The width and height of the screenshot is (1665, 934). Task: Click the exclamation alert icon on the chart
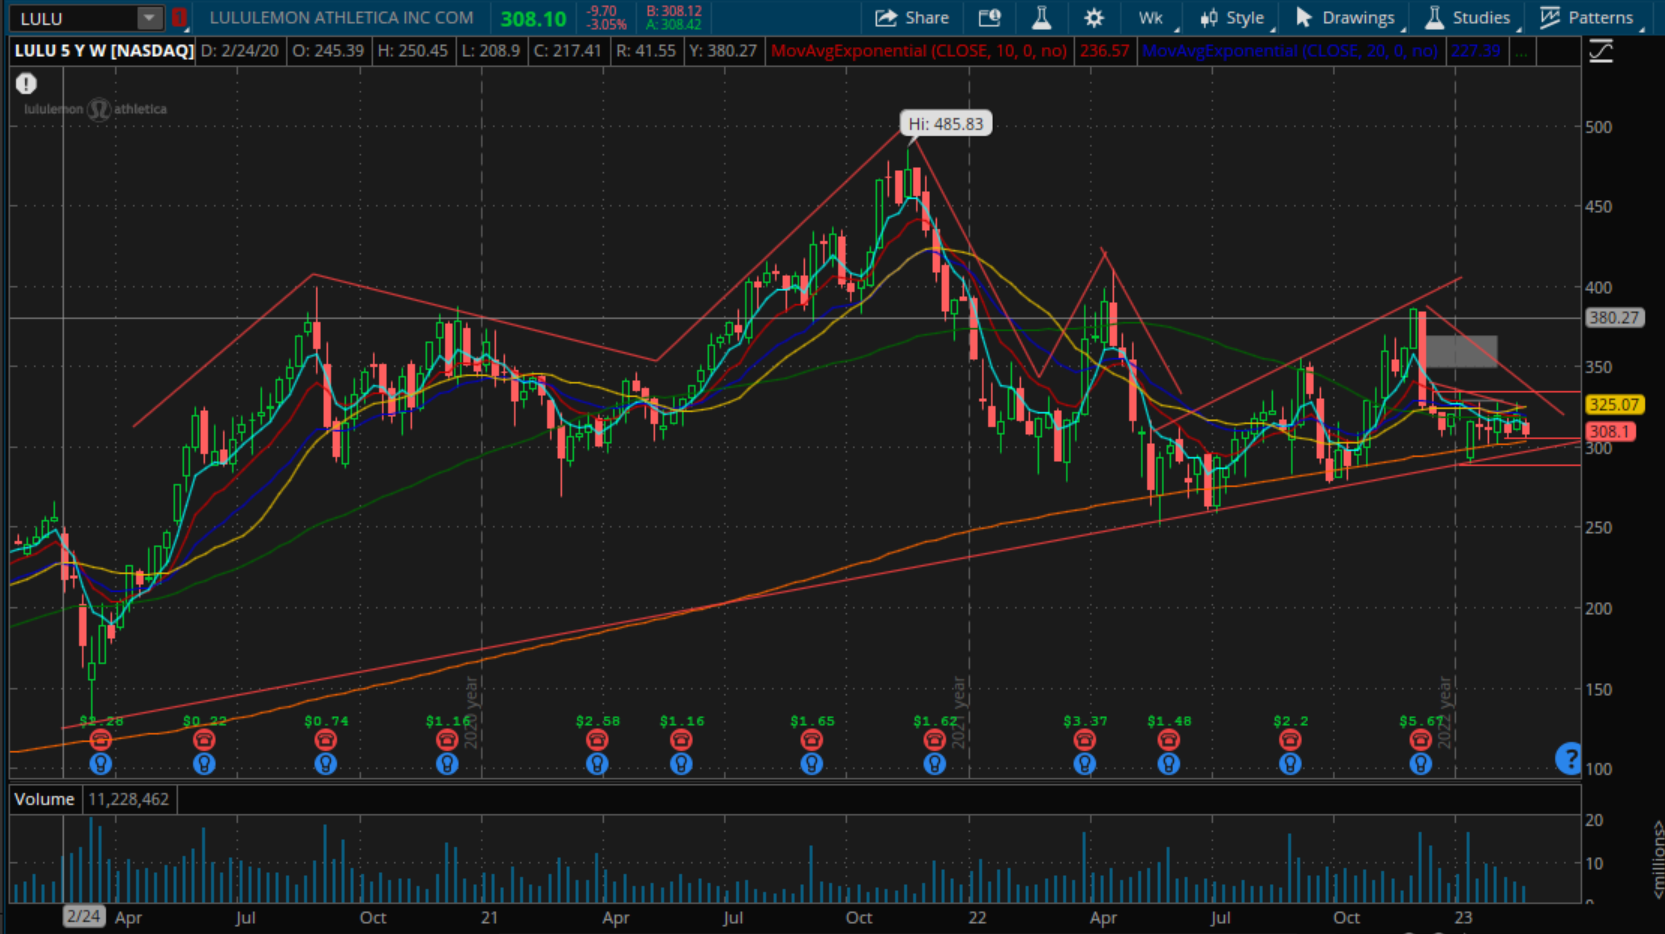pyautogui.click(x=26, y=85)
